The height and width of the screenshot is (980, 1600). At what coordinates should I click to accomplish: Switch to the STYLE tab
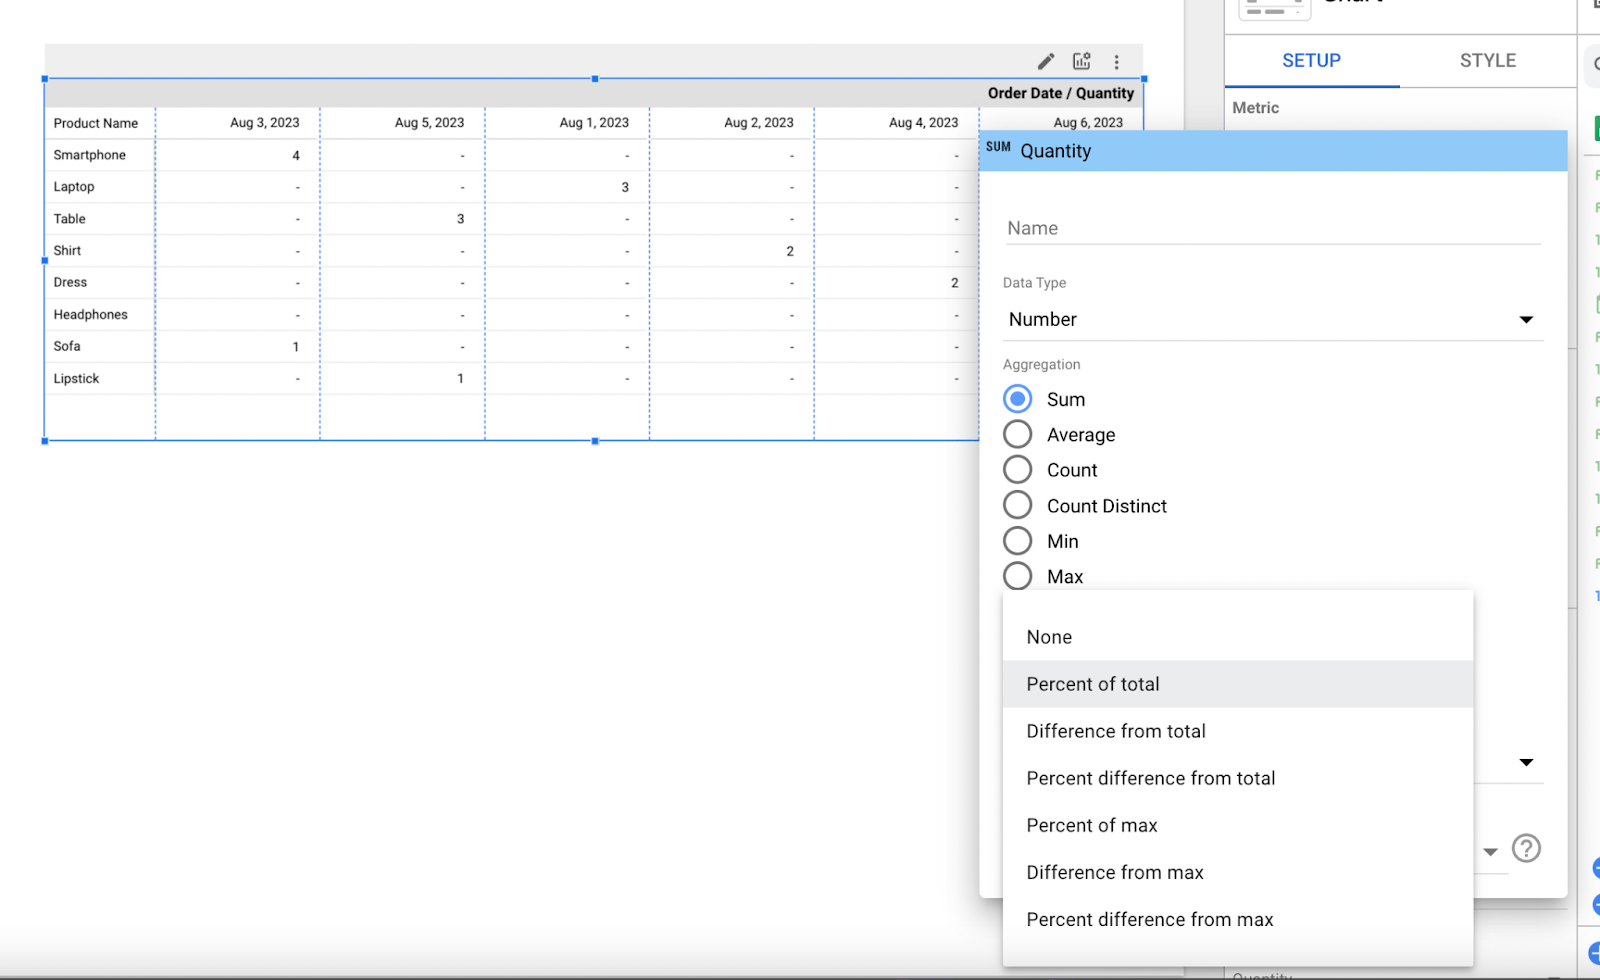coord(1487,61)
